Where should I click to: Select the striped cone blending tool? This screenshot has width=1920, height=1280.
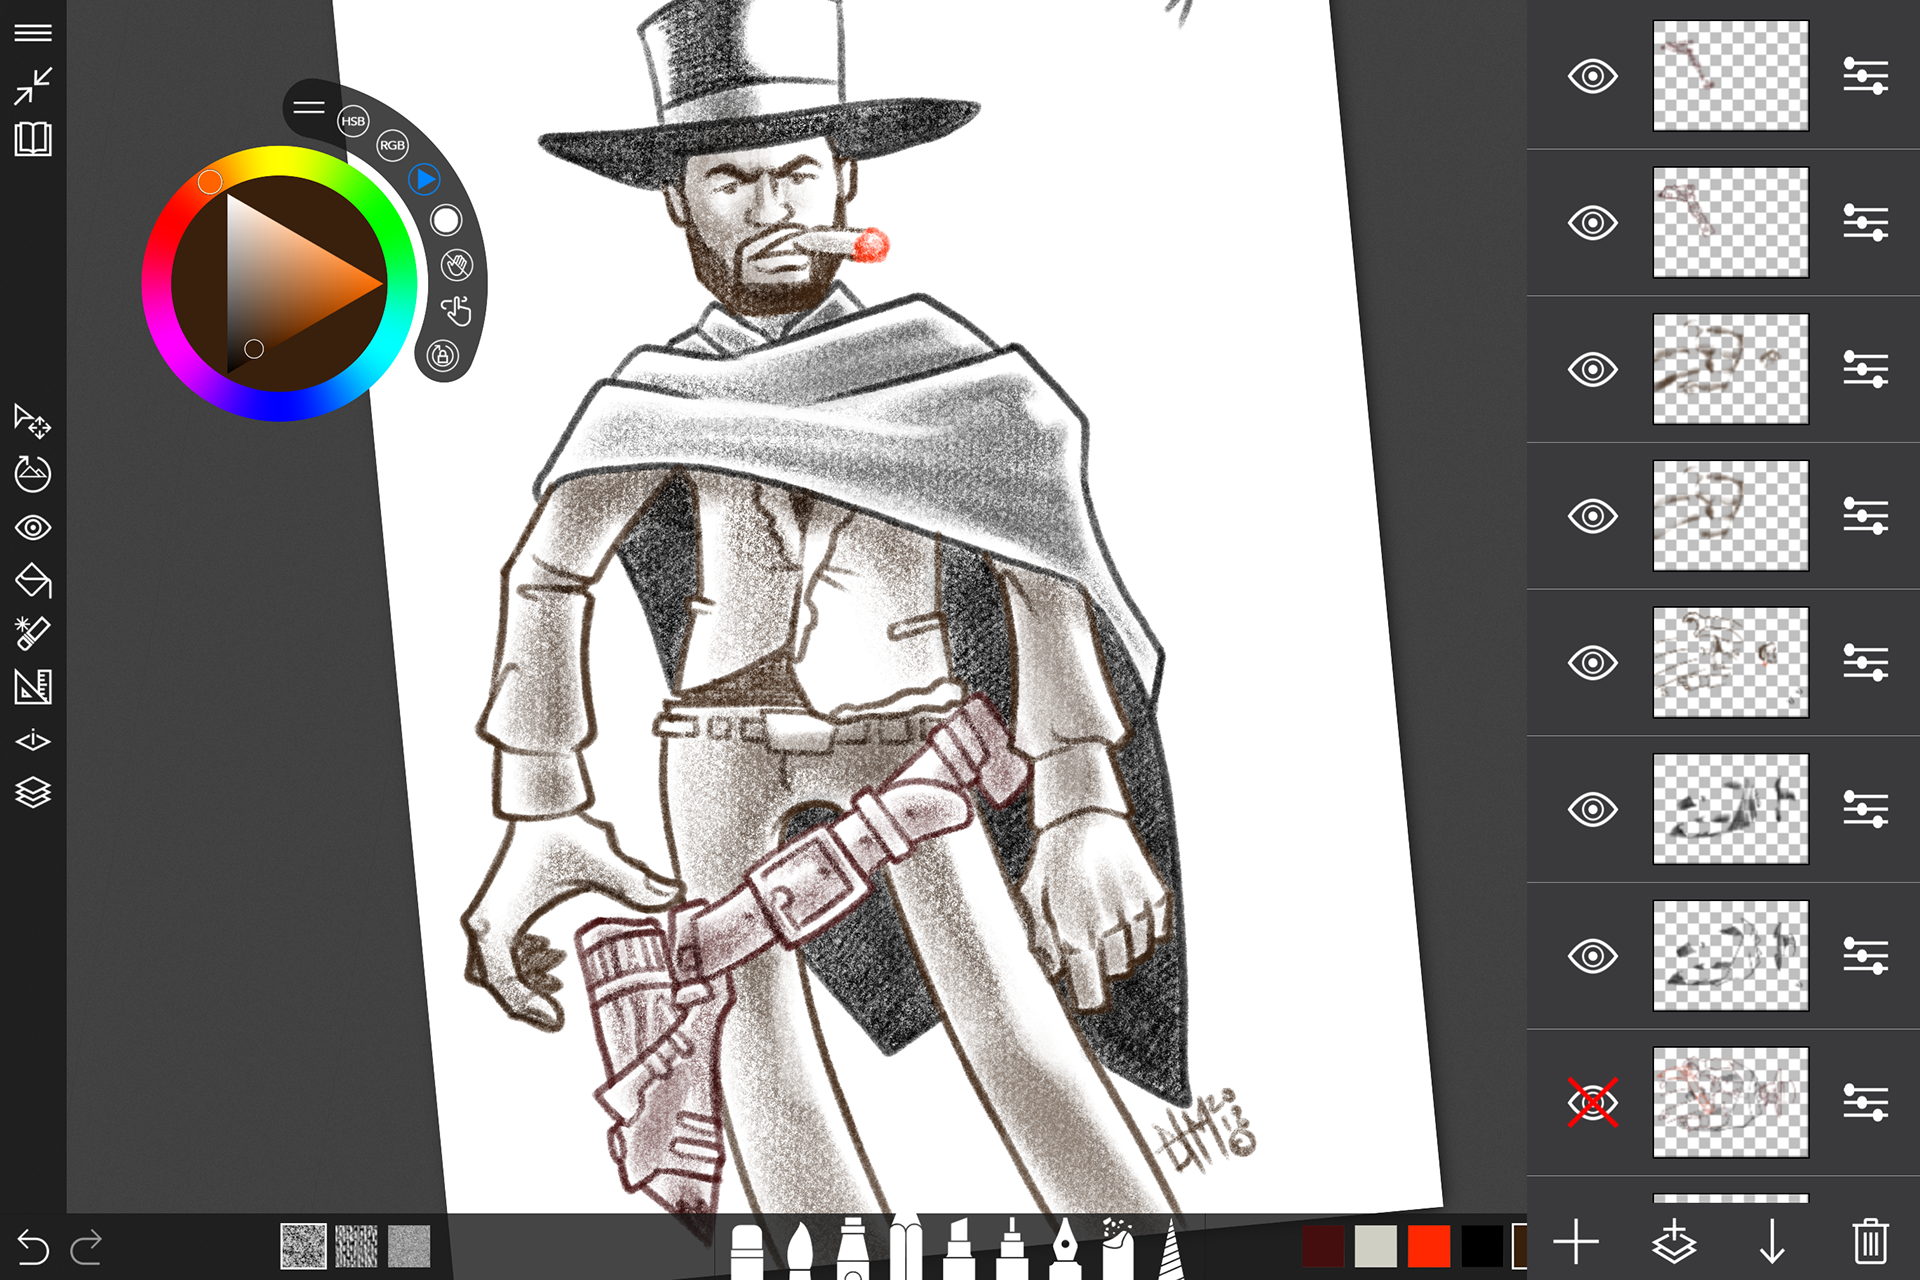1171,1250
